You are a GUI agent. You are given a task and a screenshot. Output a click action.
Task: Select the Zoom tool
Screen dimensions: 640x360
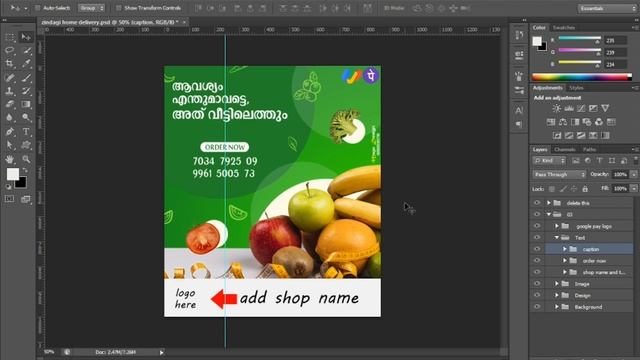[x=26, y=159]
